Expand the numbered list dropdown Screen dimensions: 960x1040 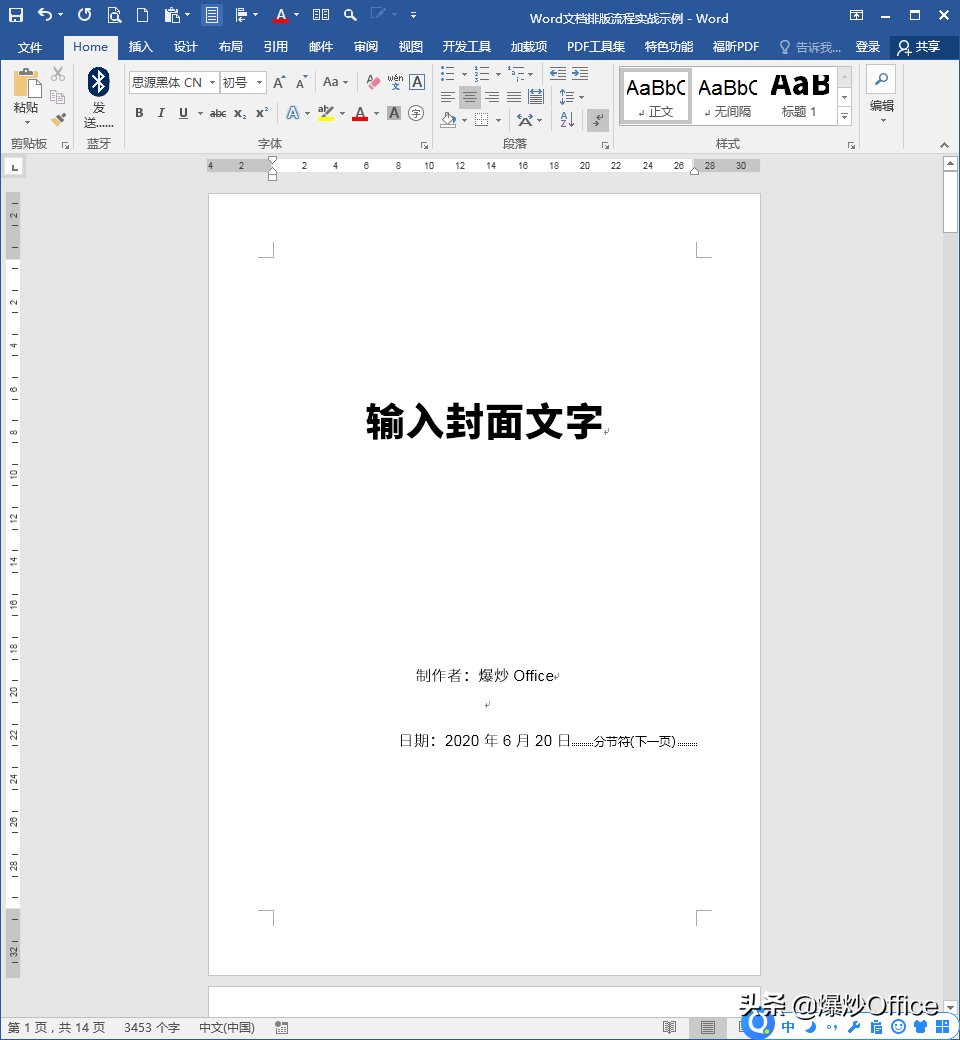498,74
